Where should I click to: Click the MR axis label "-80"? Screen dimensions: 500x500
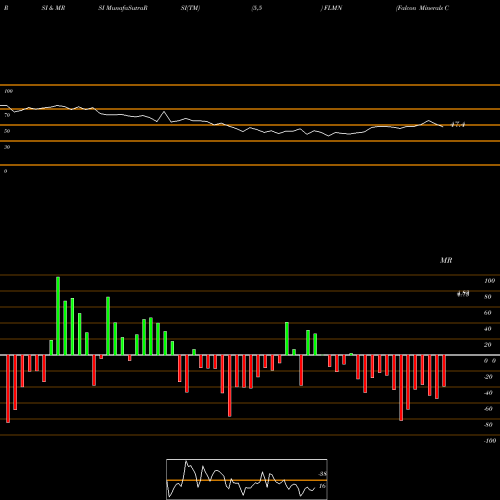[488, 425]
